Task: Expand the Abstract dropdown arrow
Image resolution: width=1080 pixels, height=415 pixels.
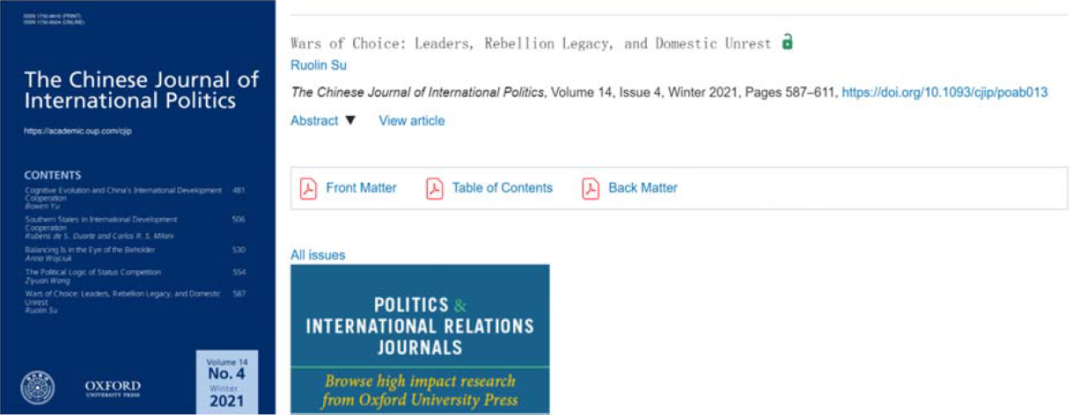Action: coord(350,120)
